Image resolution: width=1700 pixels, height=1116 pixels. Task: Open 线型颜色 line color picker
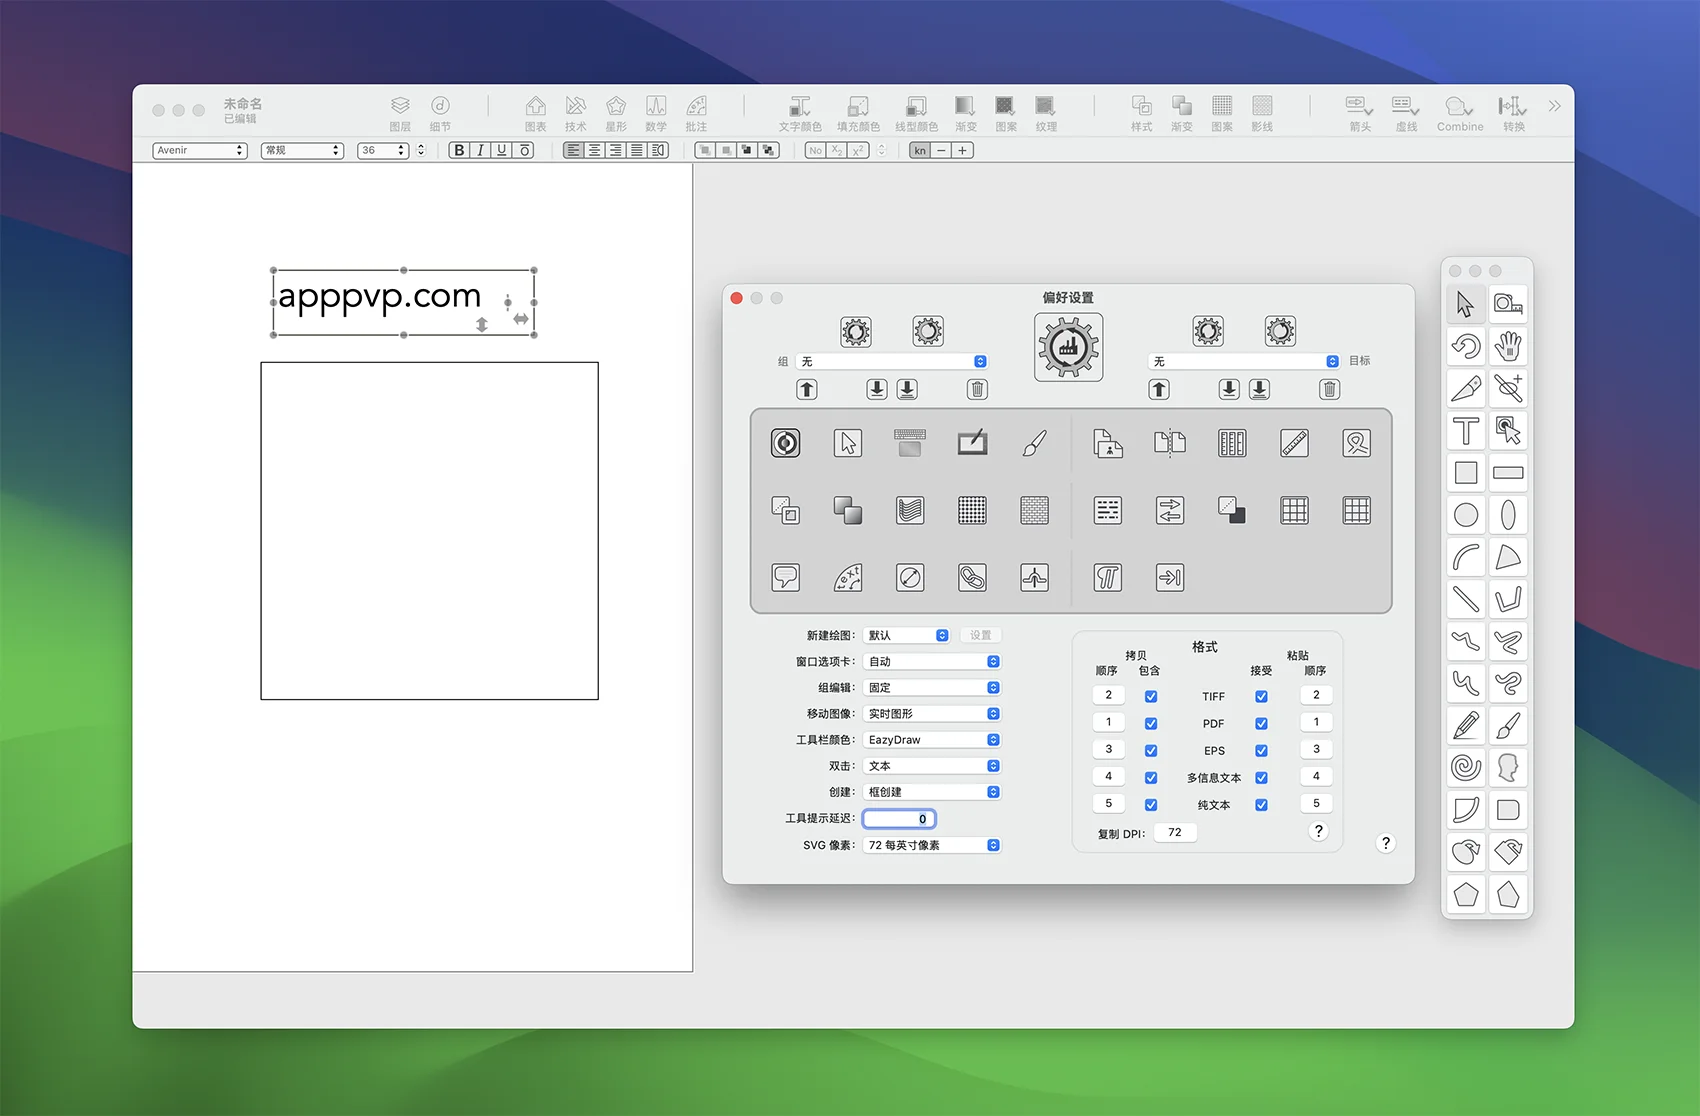pos(916,114)
